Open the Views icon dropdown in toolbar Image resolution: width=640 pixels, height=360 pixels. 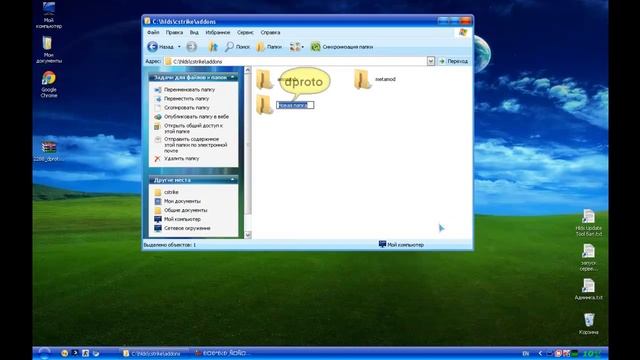click(297, 47)
